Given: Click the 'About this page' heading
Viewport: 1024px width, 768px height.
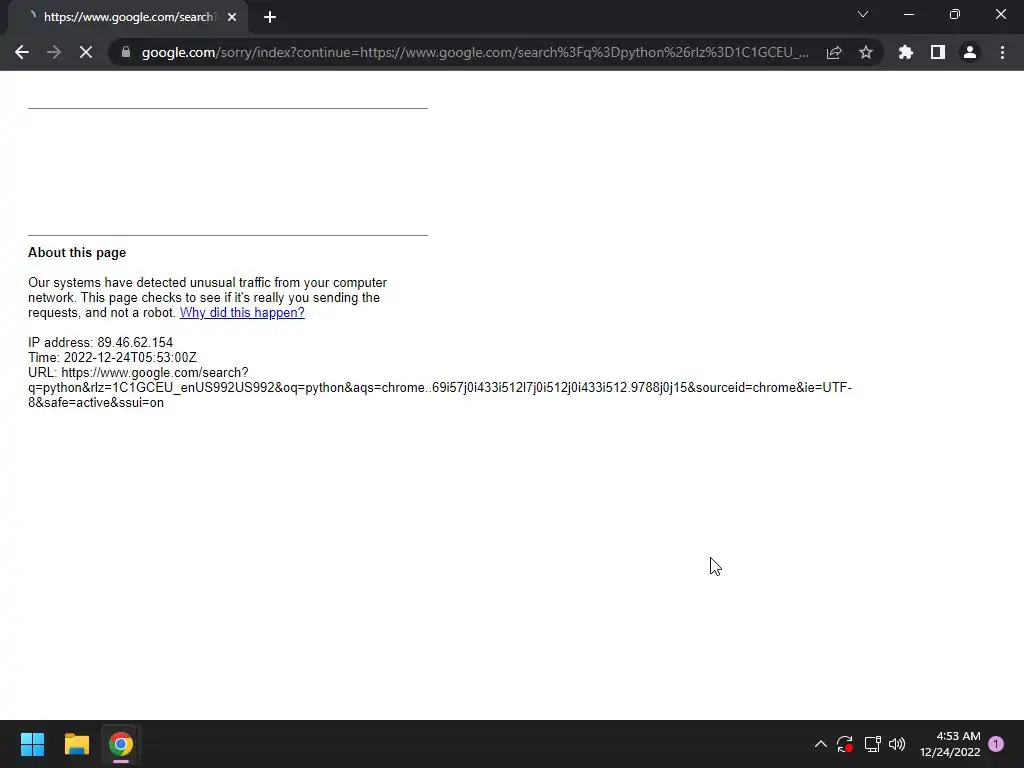Looking at the screenshot, I should pyautogui.click(x=77, y=253).
